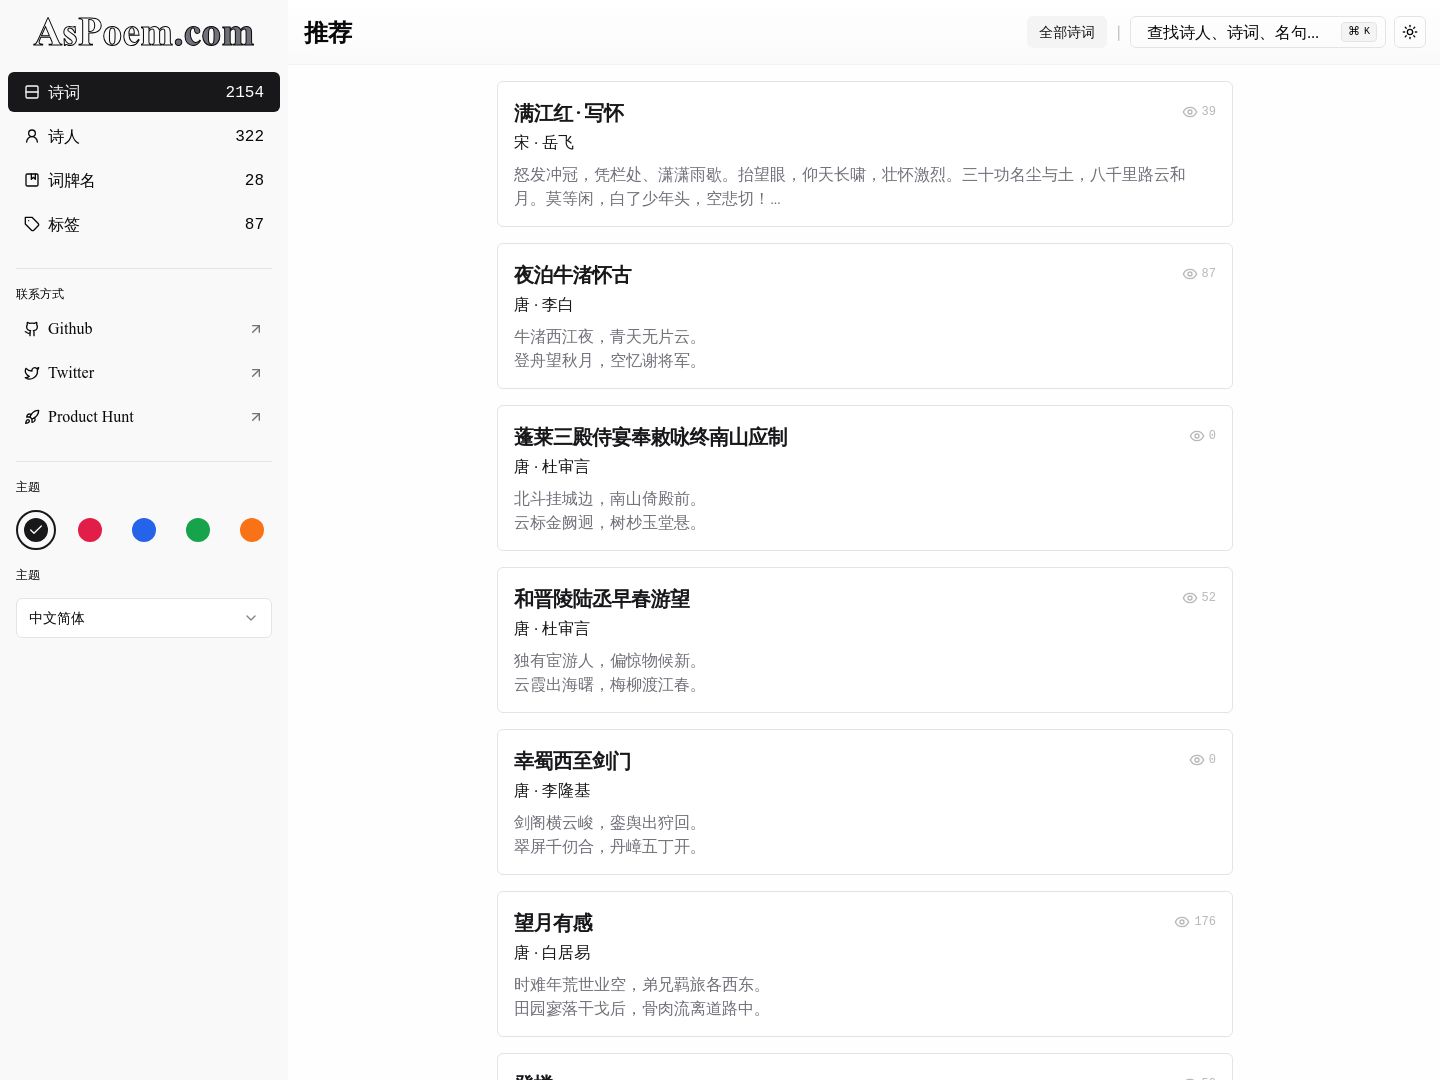Select the red theme color

point(90,530)
